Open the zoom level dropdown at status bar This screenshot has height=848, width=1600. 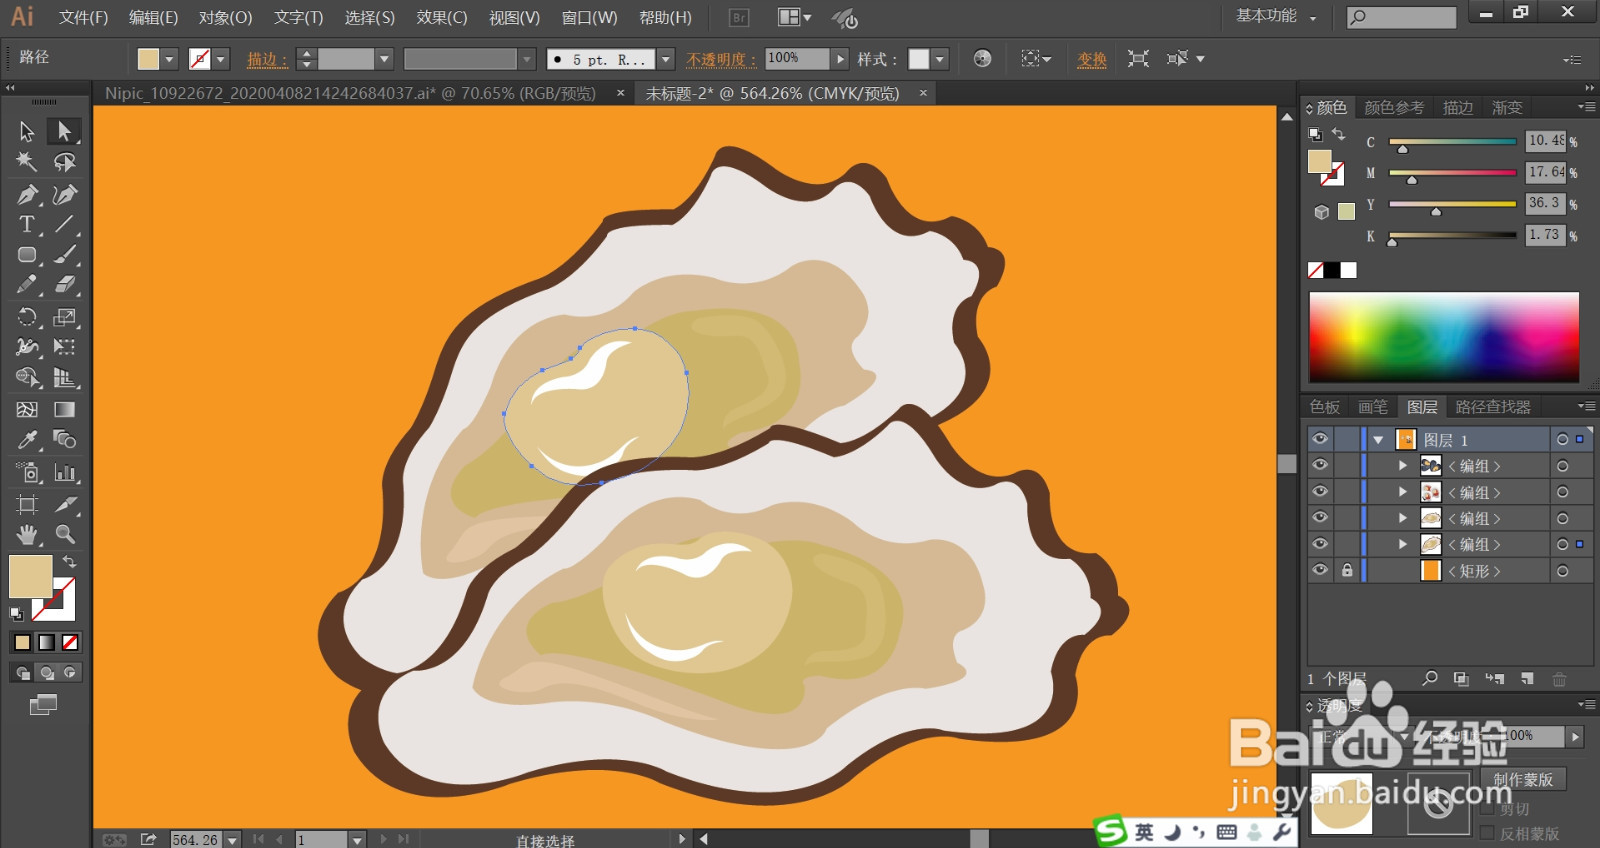pos(232,839)
